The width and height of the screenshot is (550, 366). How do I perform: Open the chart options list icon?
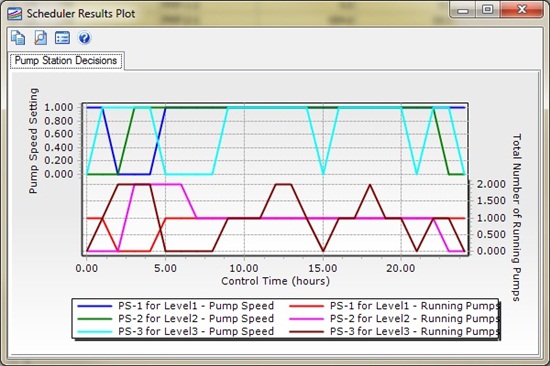(62, 38)
